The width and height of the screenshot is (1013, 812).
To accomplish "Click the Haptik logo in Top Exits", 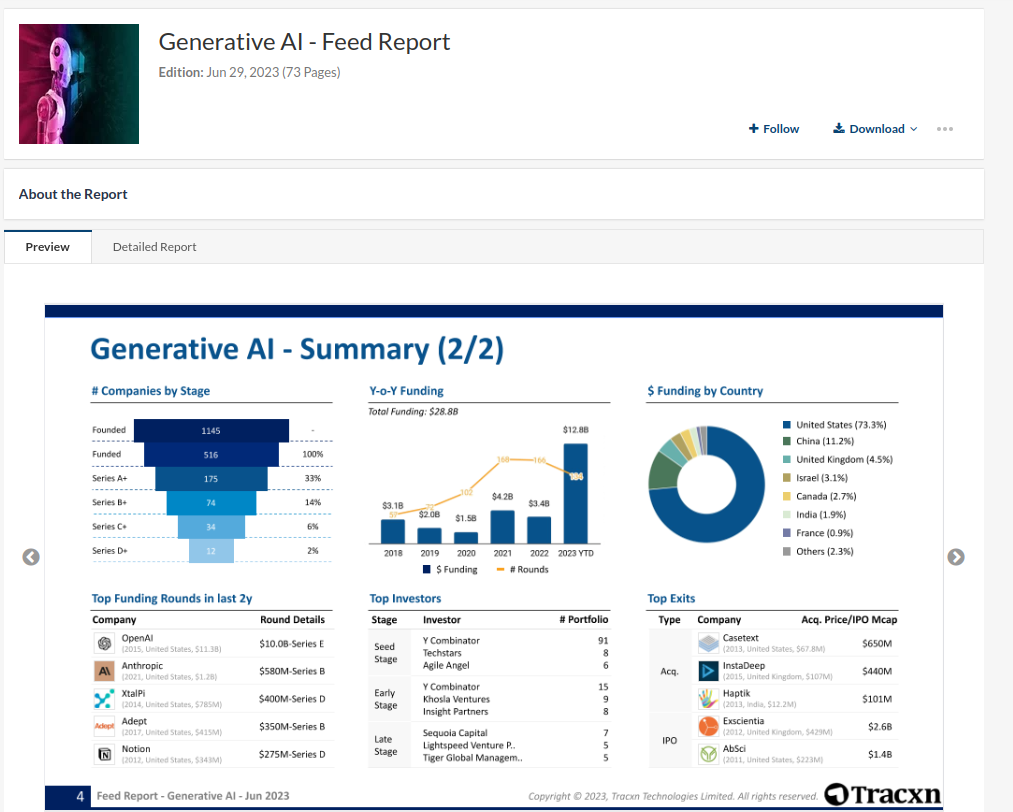I will pos(708,698).
